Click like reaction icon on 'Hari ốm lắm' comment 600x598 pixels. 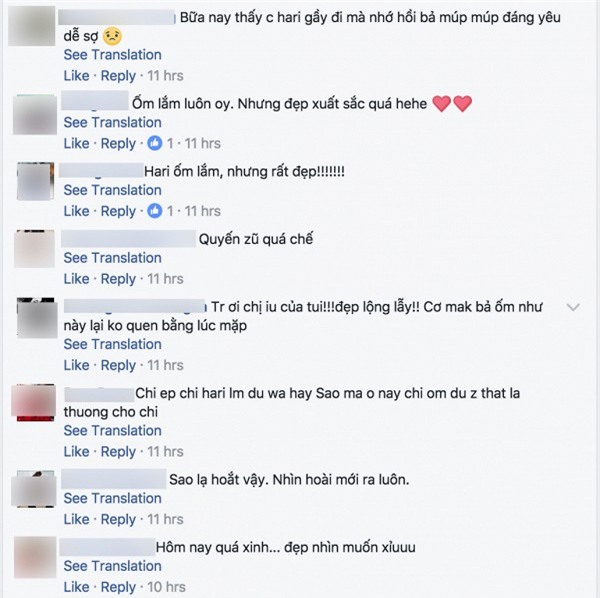155,211
